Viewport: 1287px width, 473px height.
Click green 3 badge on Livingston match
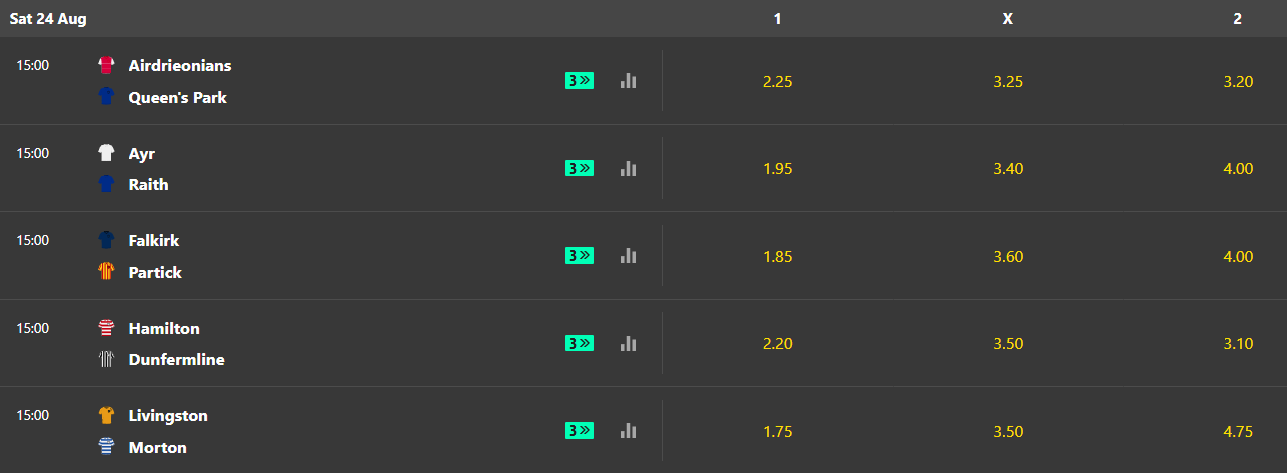pyautogui.click(x=579, y=431)
